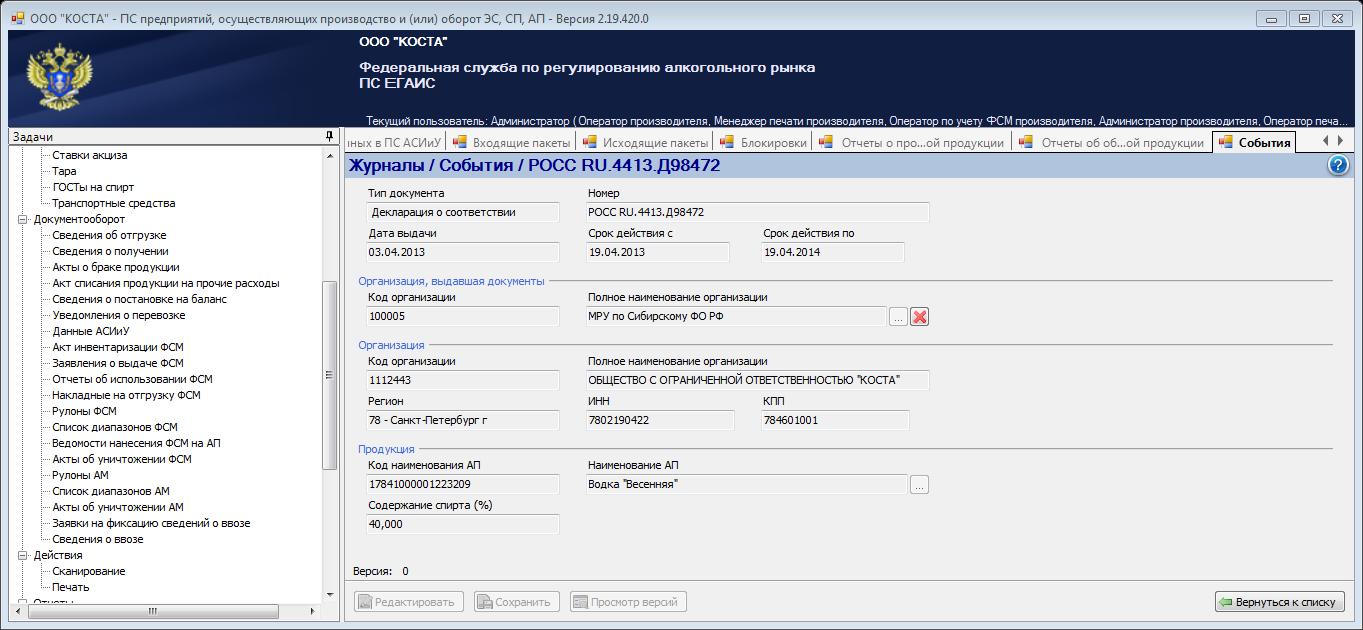Open Акт инвентаризации ФСМ
The height and width of the screenshot is (630, 1363).
click(x=118, y=347)
